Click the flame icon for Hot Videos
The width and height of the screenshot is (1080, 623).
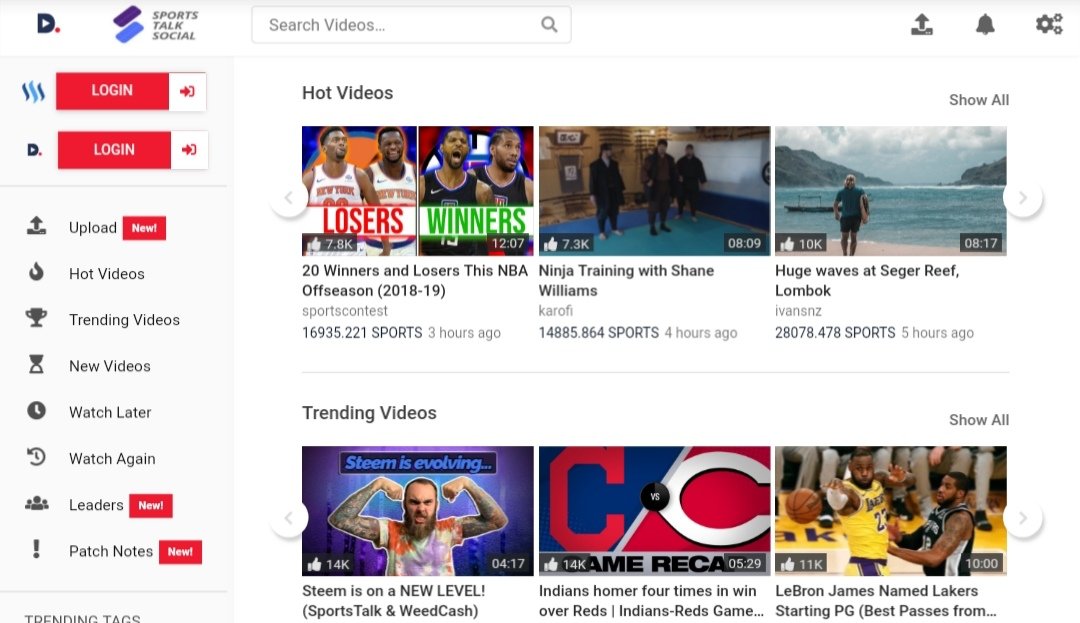37,272
